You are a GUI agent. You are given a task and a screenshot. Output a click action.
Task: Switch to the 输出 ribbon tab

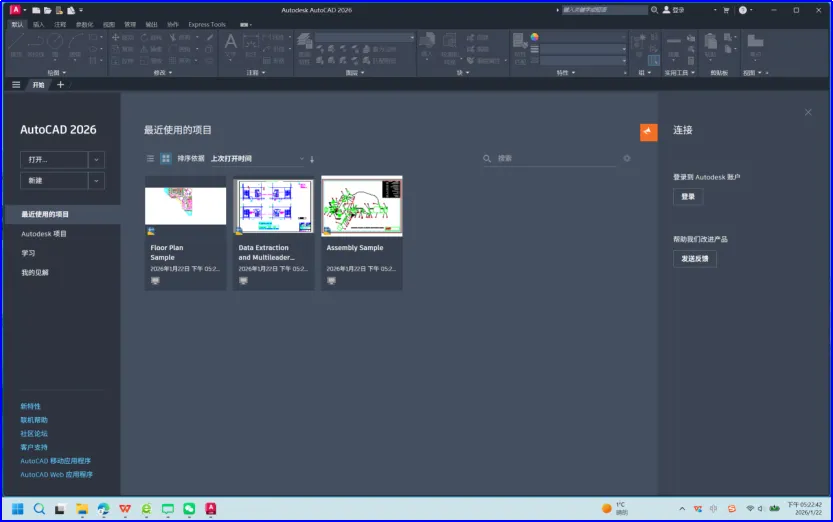tap(151, 24)
